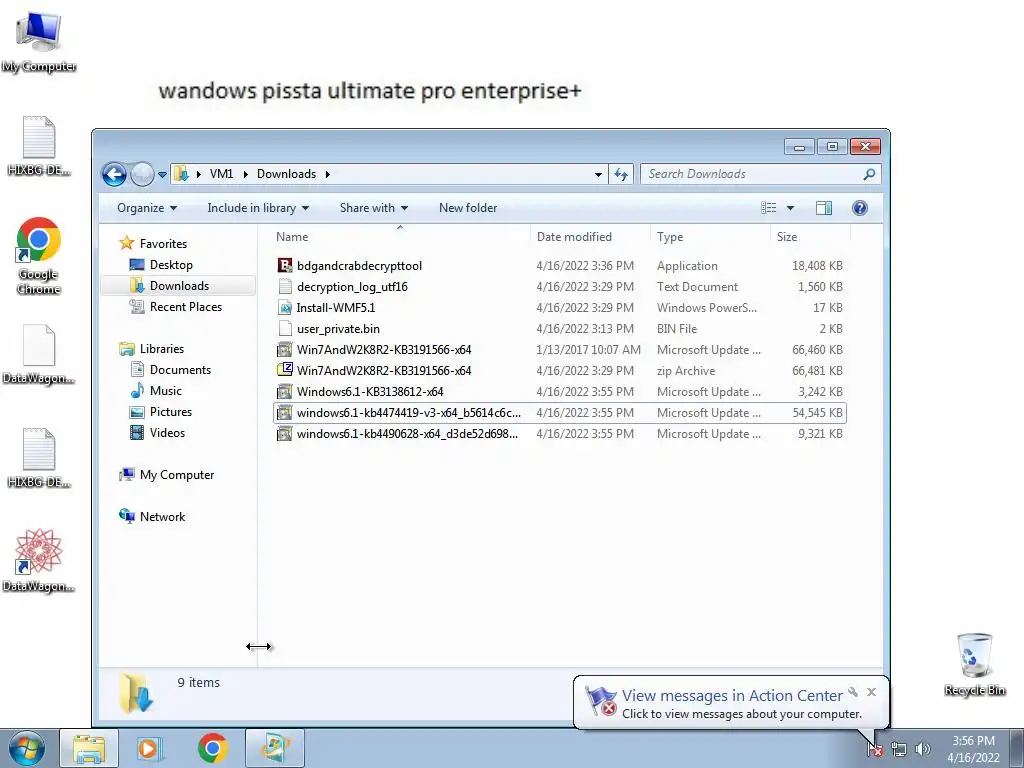
Task: Click the Action Center flag tray icon
Action: pos(874,749)
